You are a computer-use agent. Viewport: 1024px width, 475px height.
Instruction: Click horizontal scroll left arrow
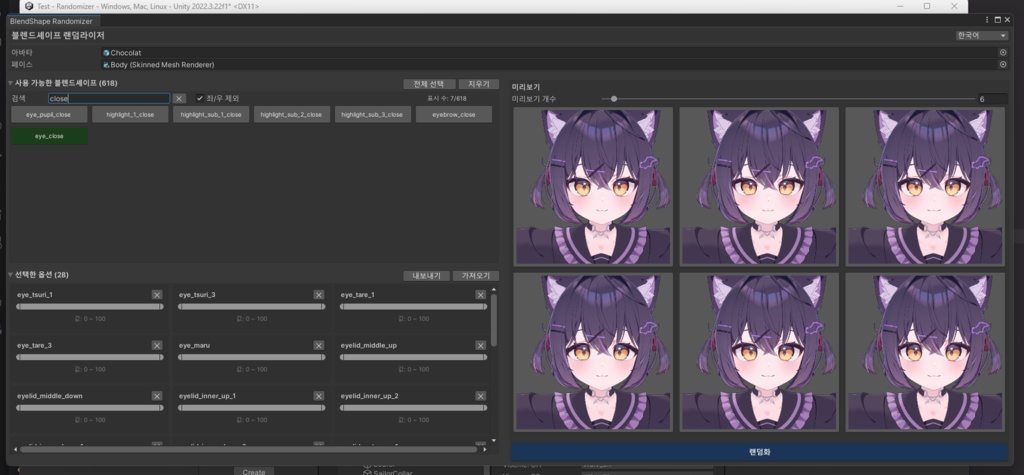coord(16,450)
